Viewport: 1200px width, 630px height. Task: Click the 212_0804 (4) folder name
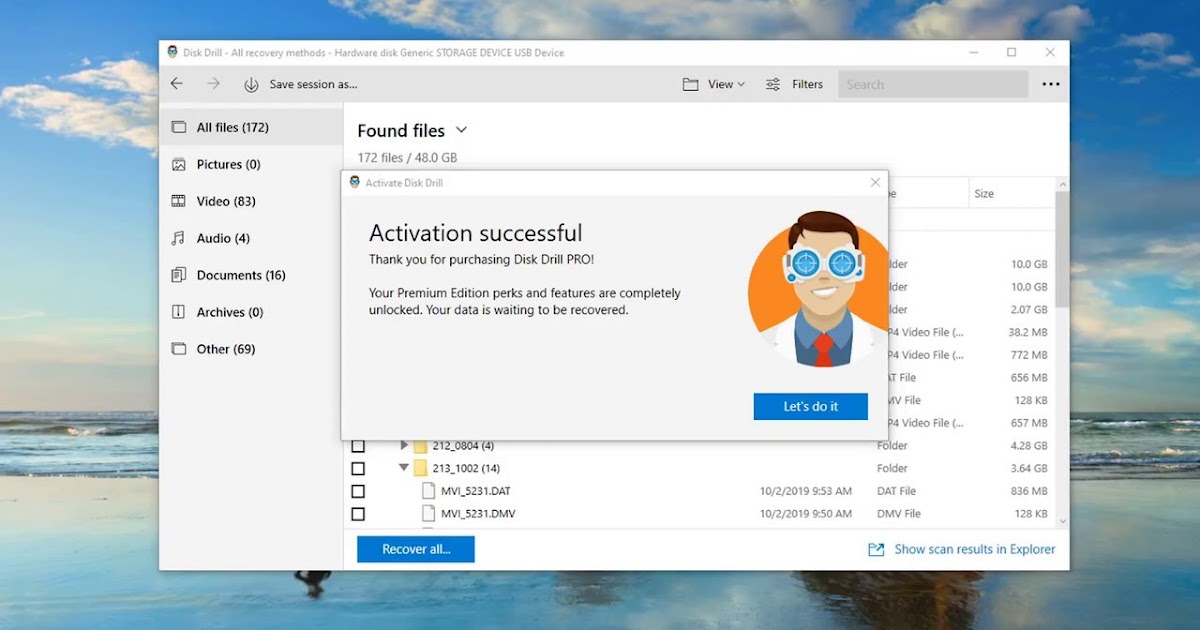(464, 446)
